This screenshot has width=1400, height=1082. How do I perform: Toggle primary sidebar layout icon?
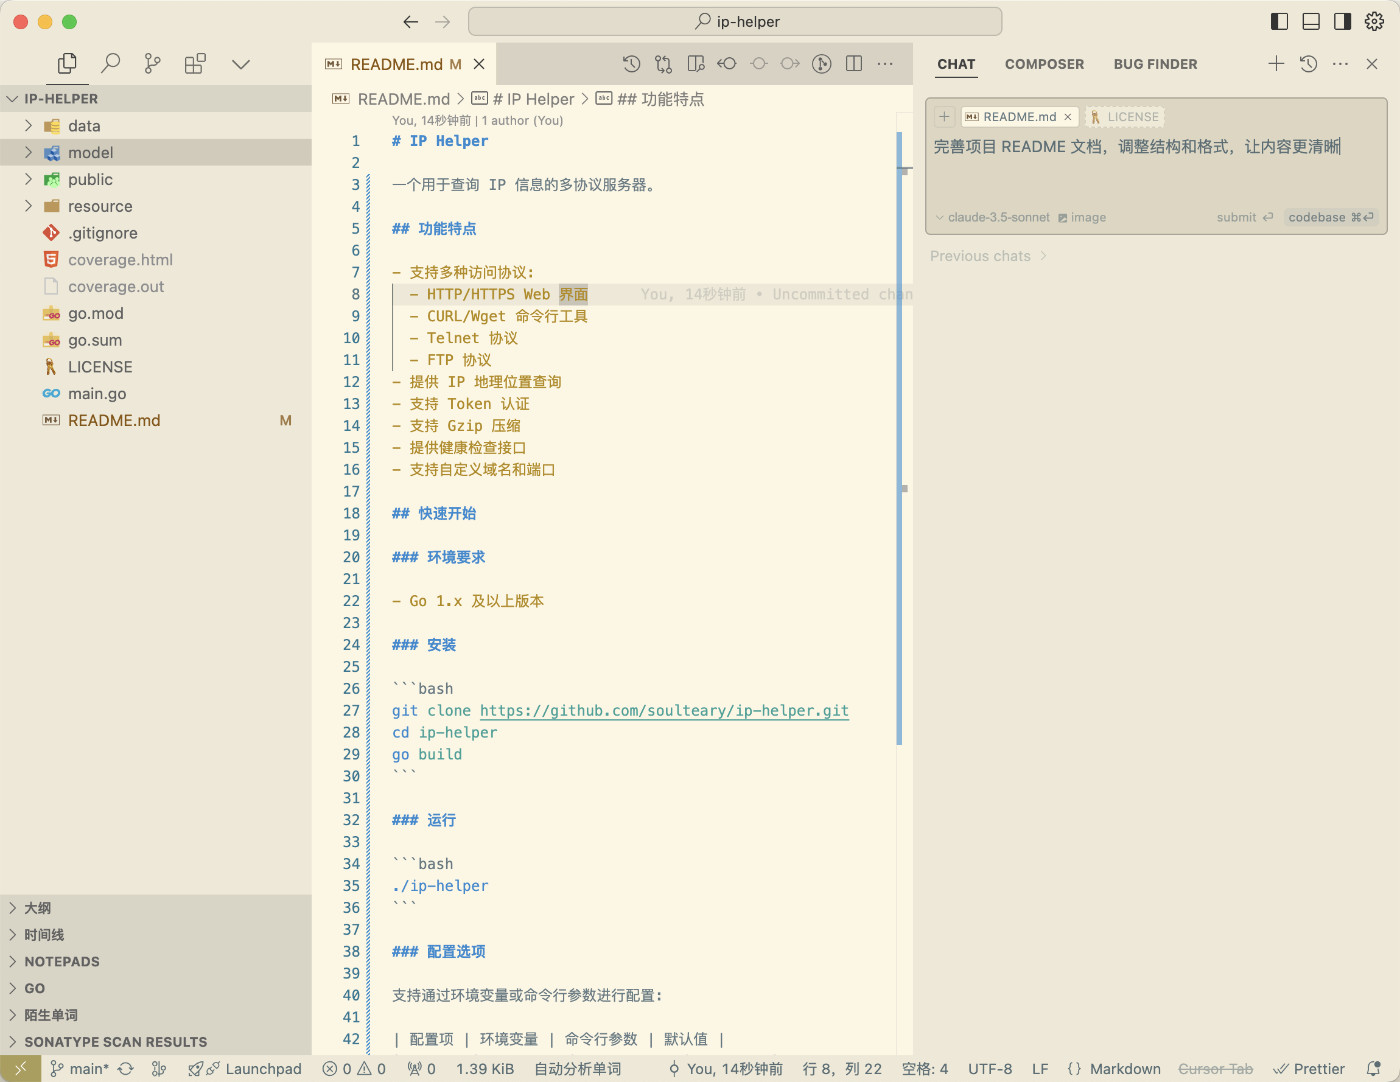tap(1279, 21)
